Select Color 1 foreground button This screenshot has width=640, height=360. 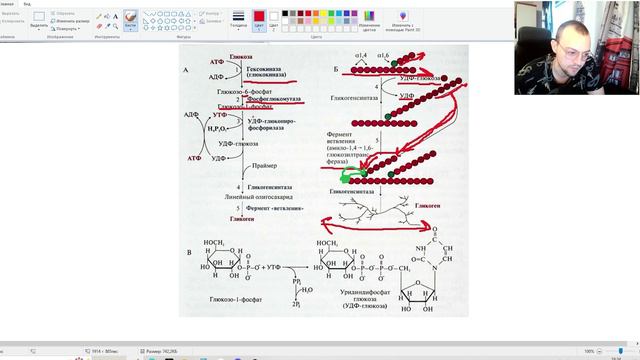[259, 21]
